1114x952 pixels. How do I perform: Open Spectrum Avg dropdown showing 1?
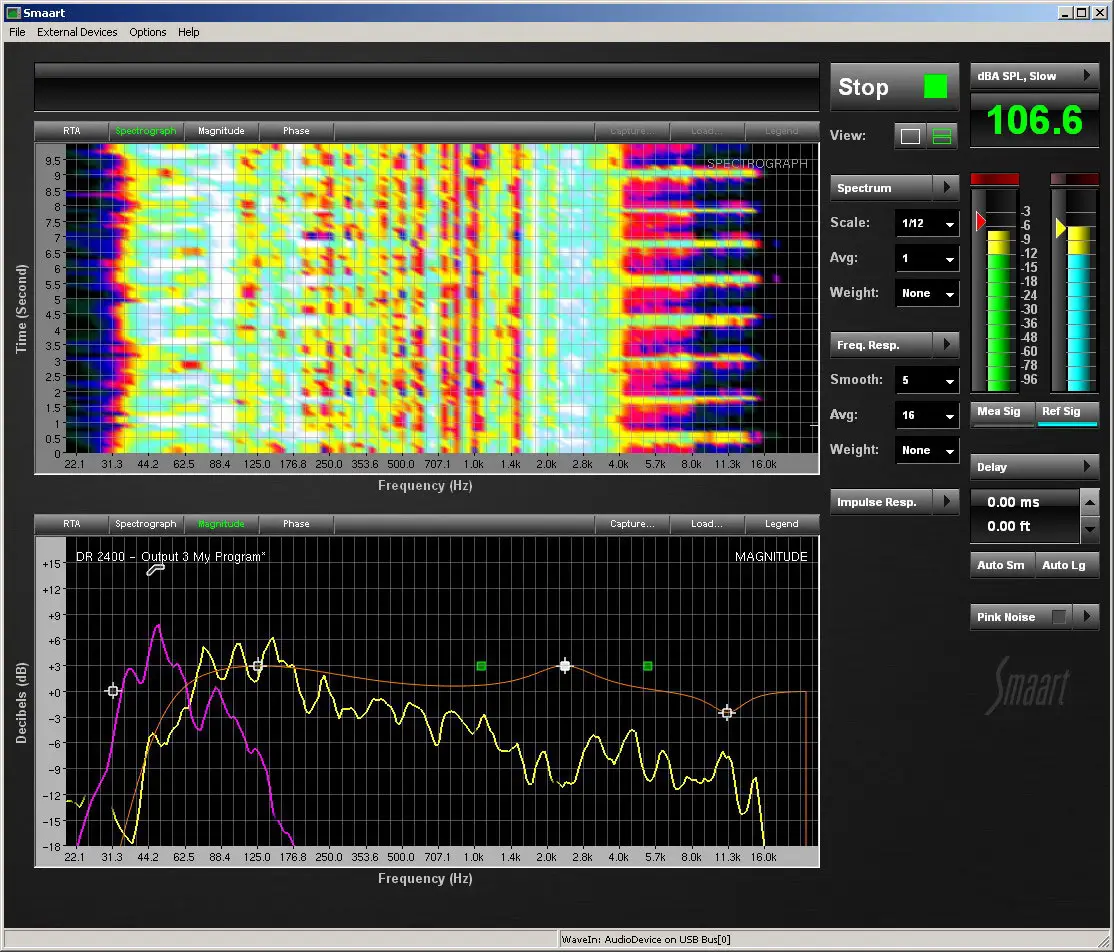[926, 259]
